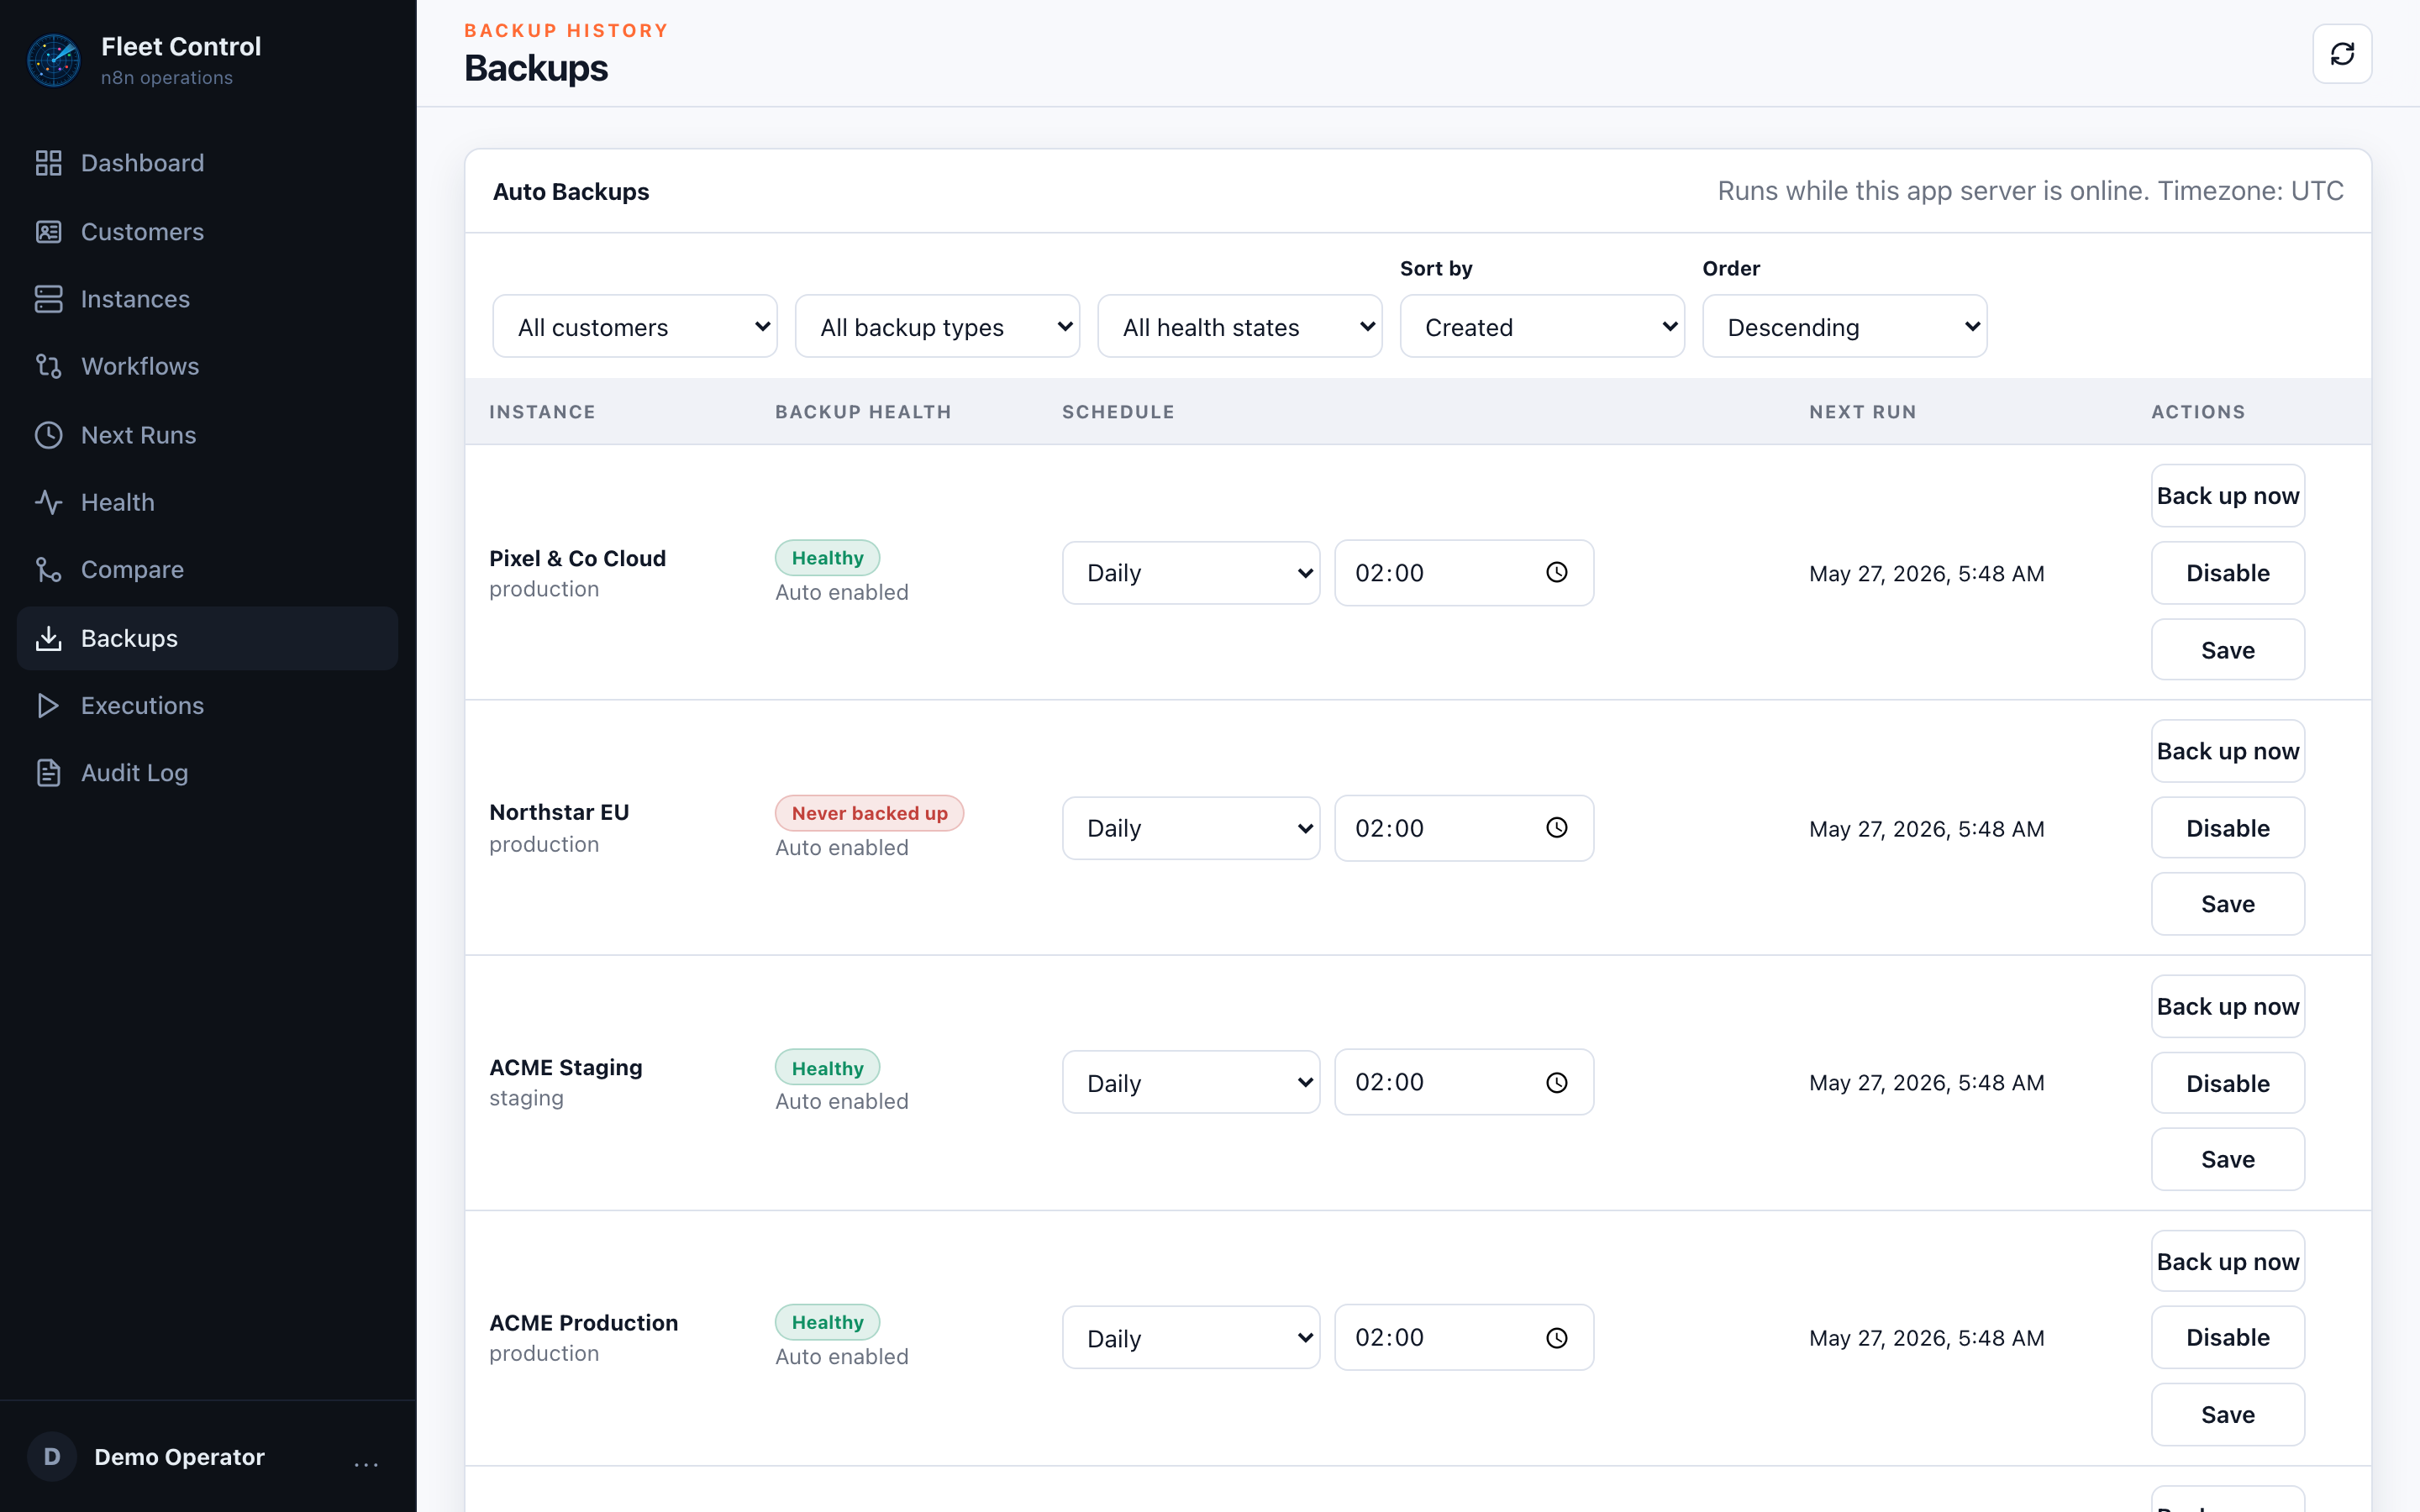The image size is (2420, 1512).
Task: Navigate to Instances
Action: (207, 299)
